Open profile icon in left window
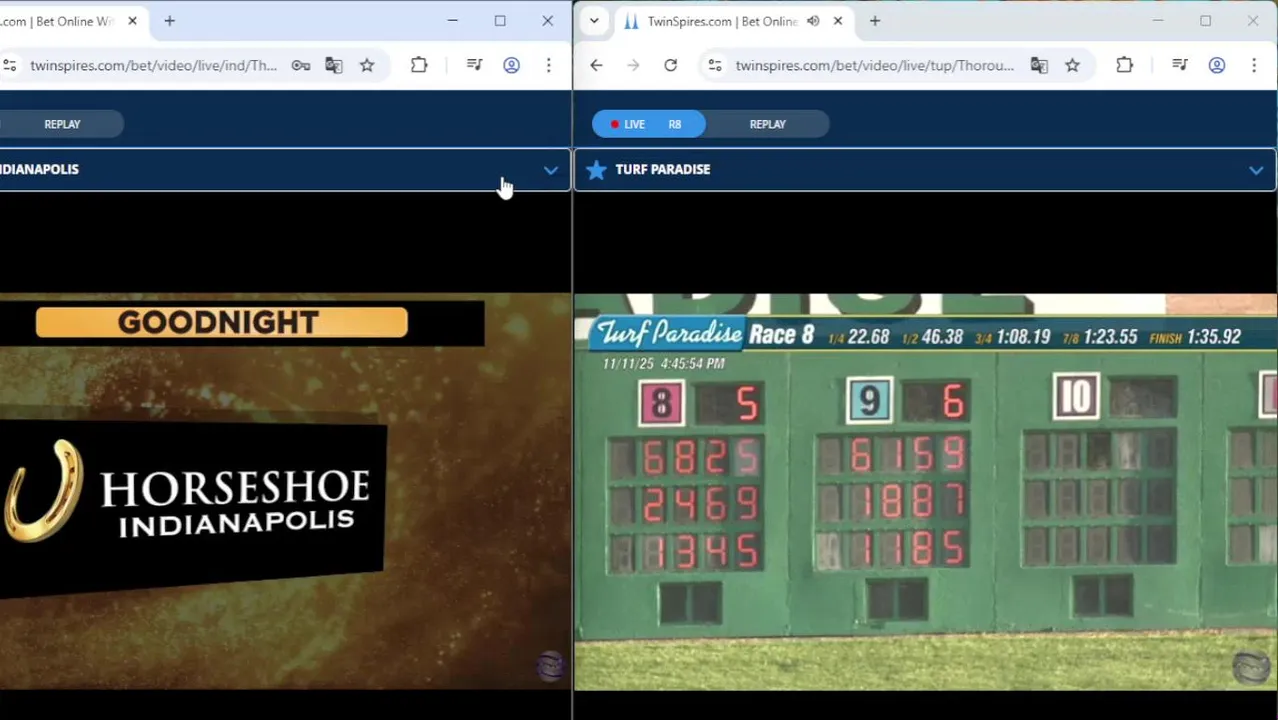Image resolution: width=1278 pixels, height=720 pixels. pos(511,65)
